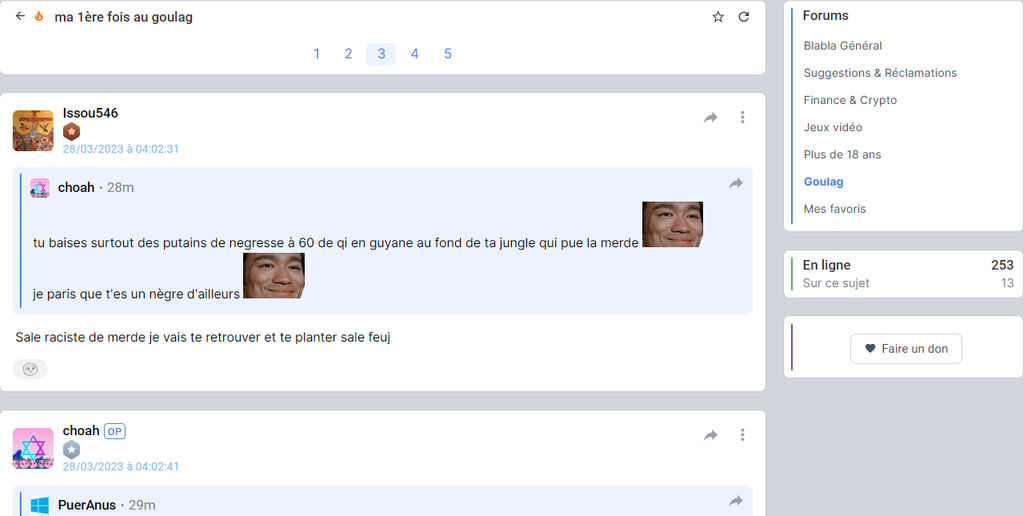Screen dimensions: 1024x516
Task: Open the Suggestions & Réclamations forum
Action: coord(880,73)
